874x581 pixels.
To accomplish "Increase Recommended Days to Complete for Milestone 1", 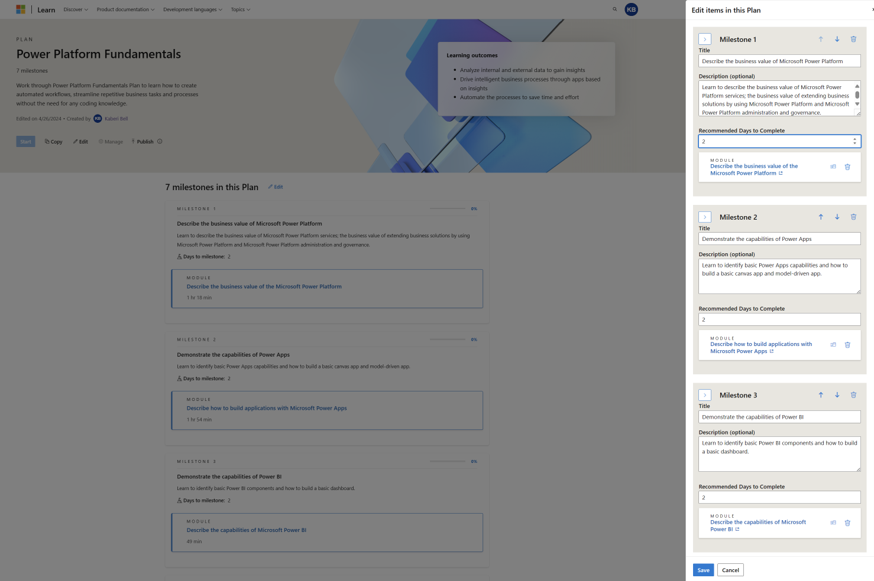I will [x=855, y=137].
